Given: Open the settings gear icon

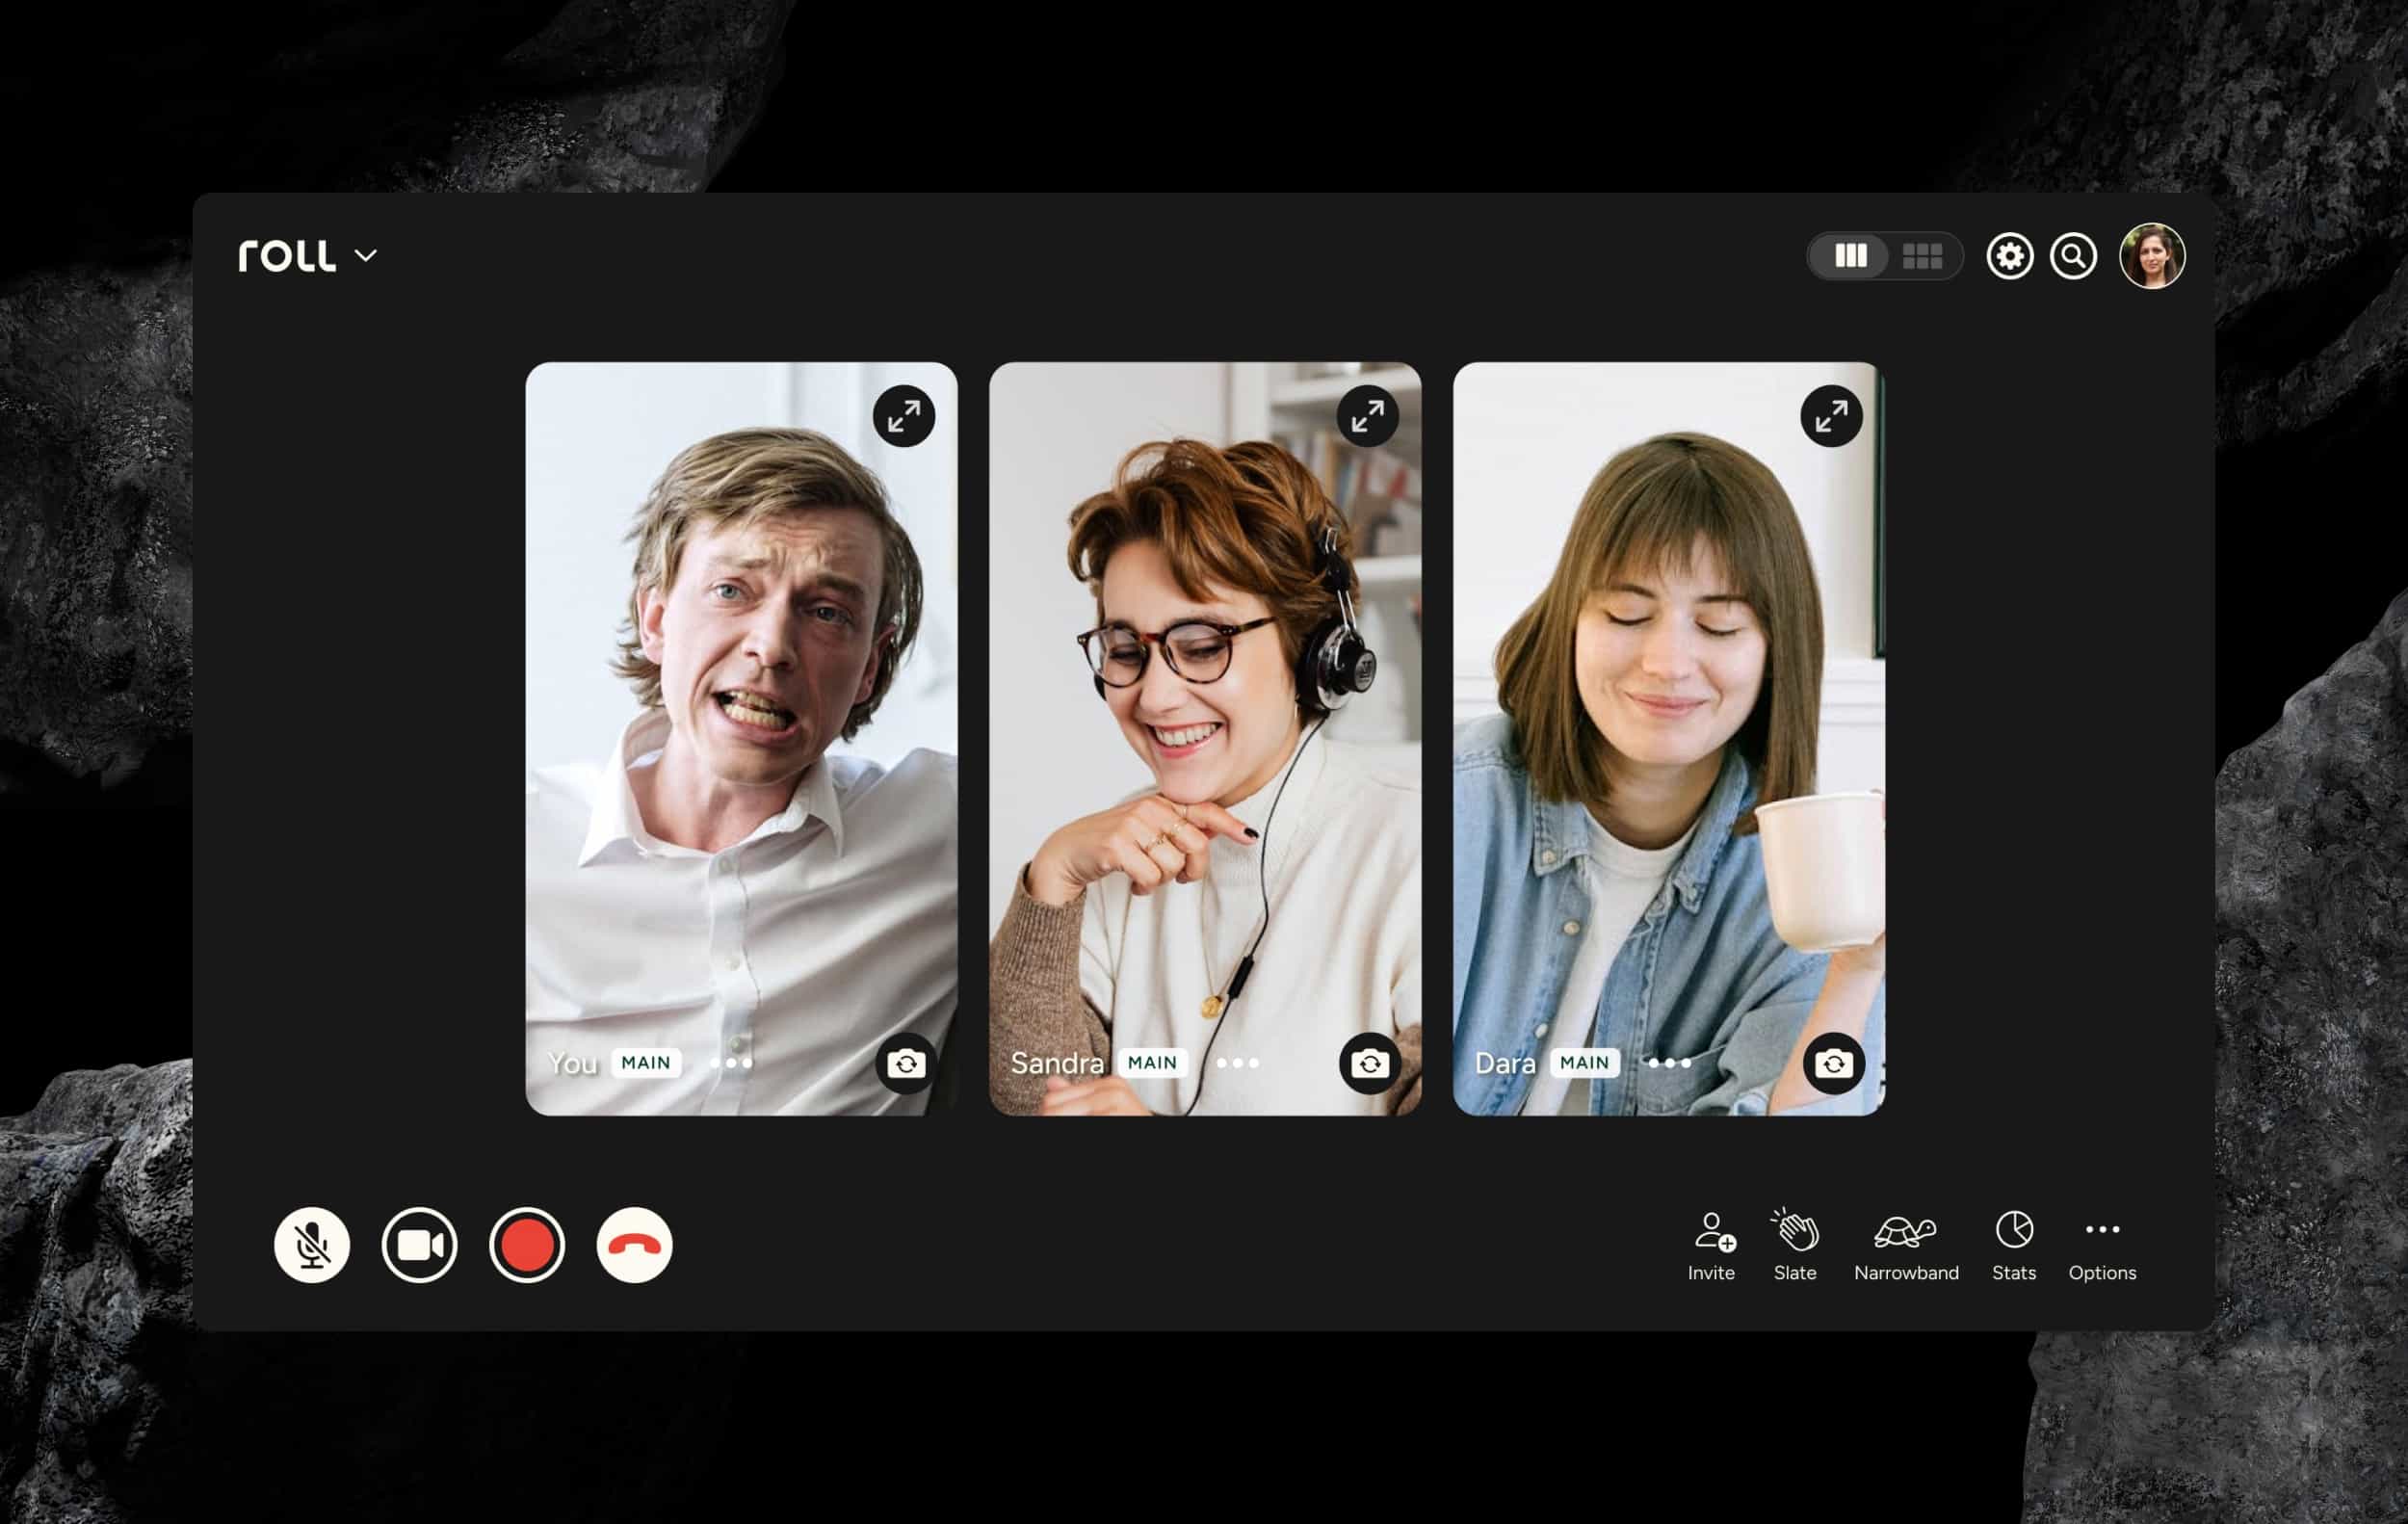Looking at the screenshot, I should (x=2009, y=256).
